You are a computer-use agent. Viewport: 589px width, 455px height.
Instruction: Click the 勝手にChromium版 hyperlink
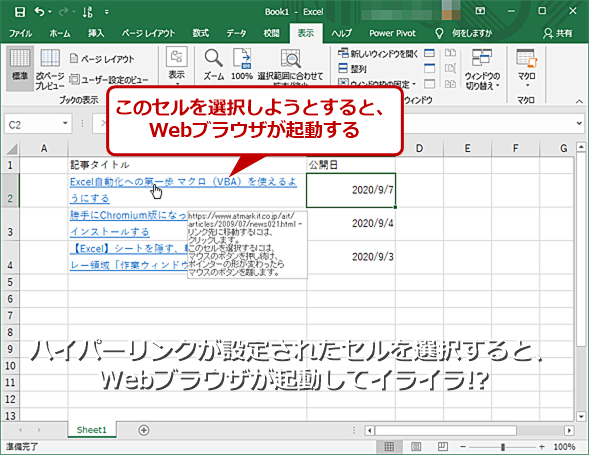pyautogui.click(x=128, y=223)
